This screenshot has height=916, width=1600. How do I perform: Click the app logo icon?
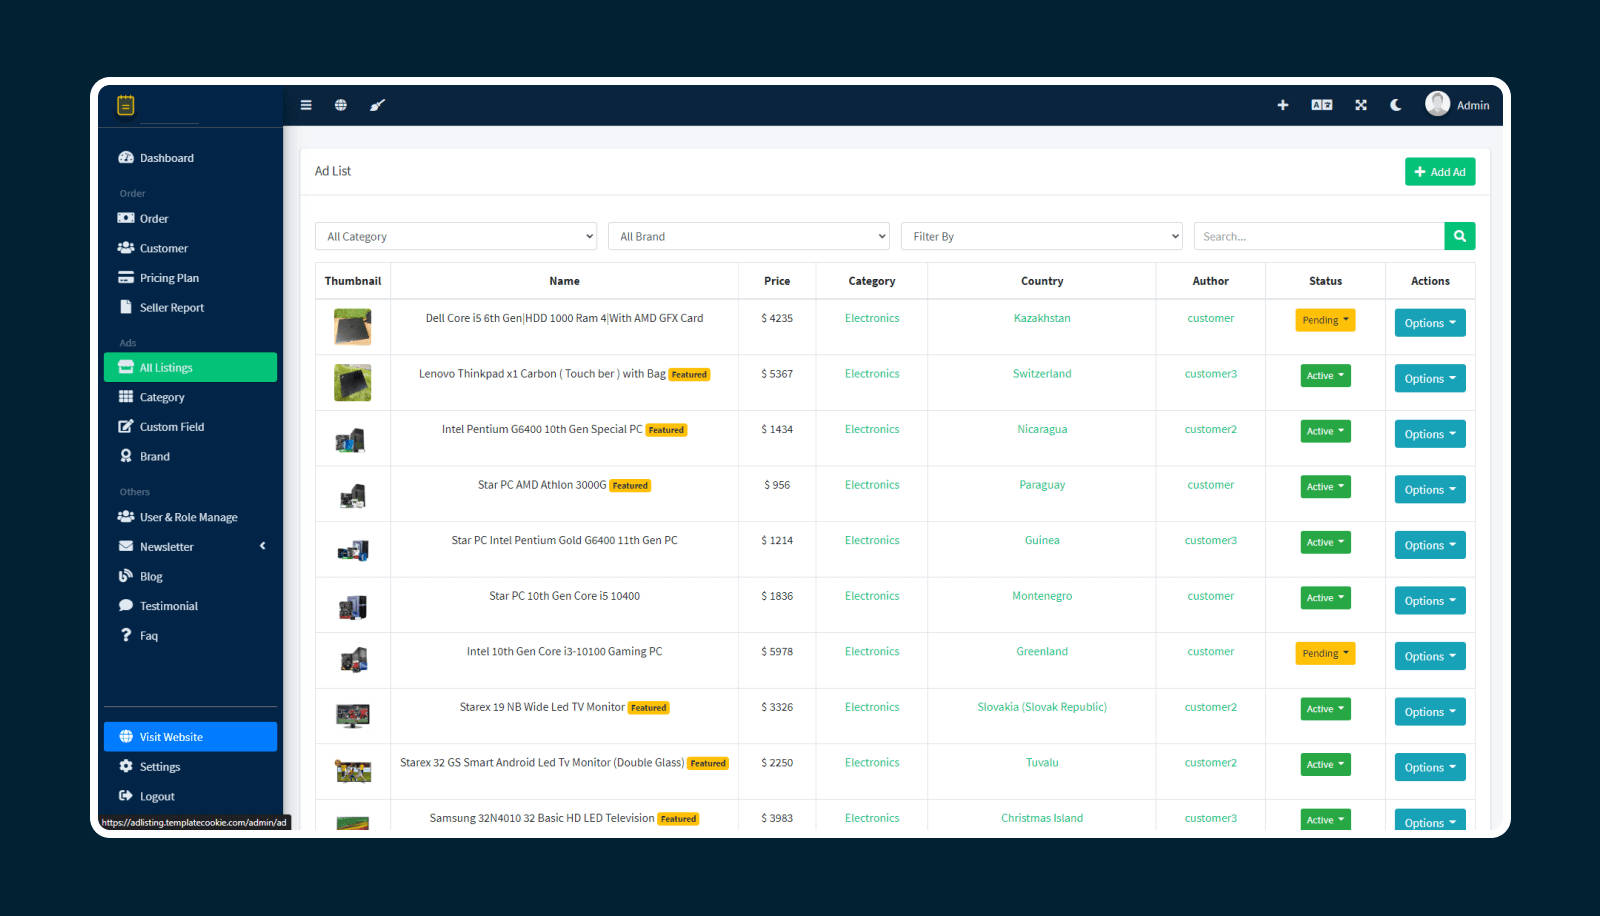(x=126, y=105)
